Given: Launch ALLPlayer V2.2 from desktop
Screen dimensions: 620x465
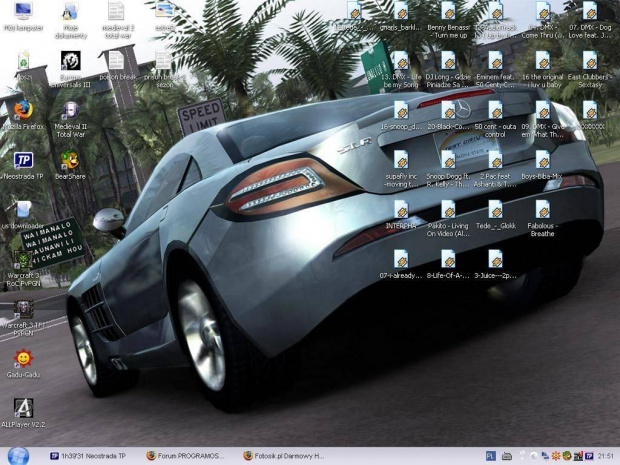Looking at the screenshot, I should [x=23, y=407].
